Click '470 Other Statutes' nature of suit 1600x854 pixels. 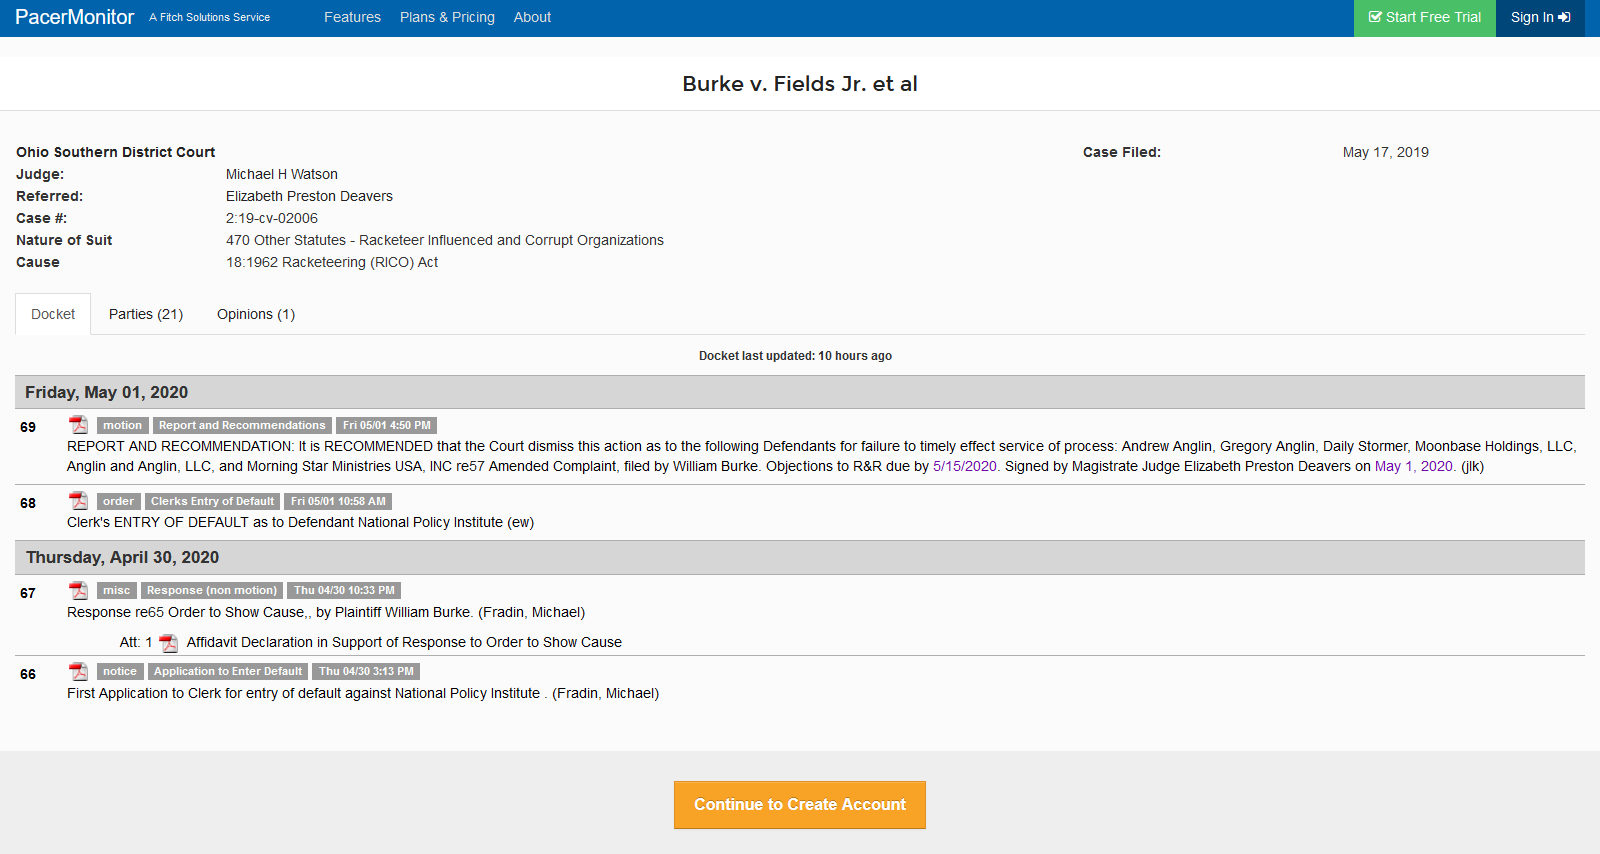(445, 240)
